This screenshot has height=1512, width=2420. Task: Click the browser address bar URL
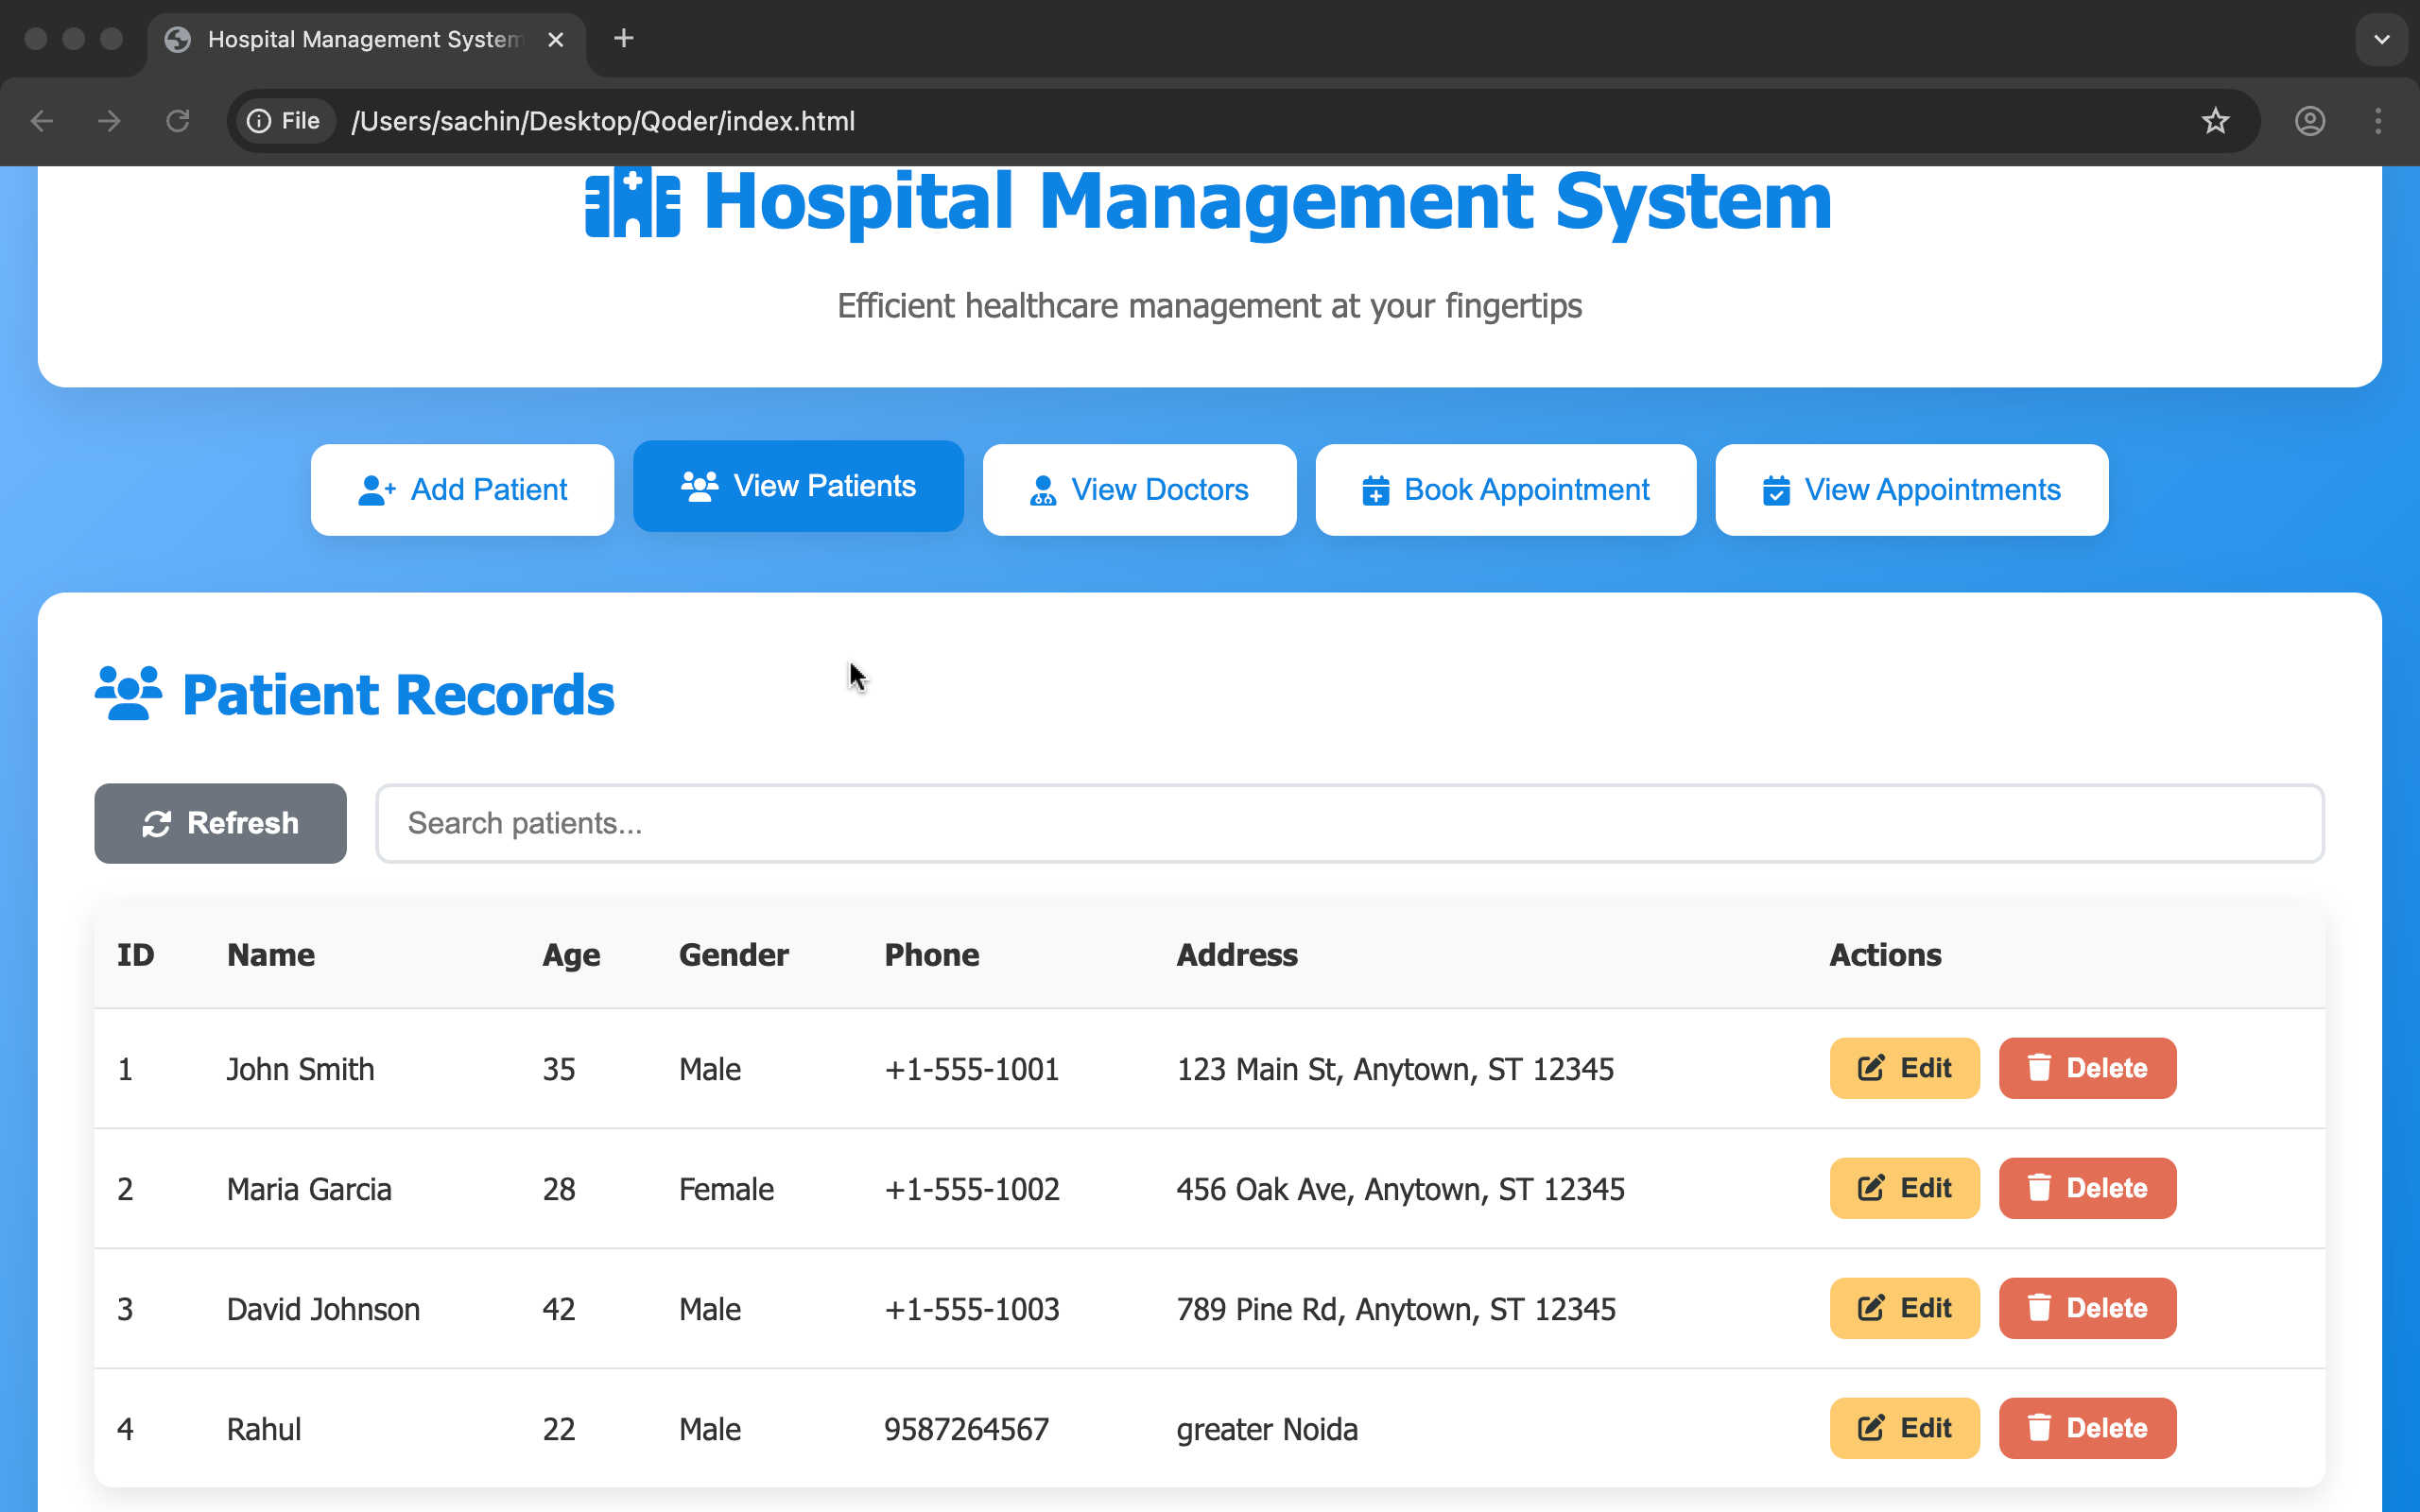click(x=603, y=121)
